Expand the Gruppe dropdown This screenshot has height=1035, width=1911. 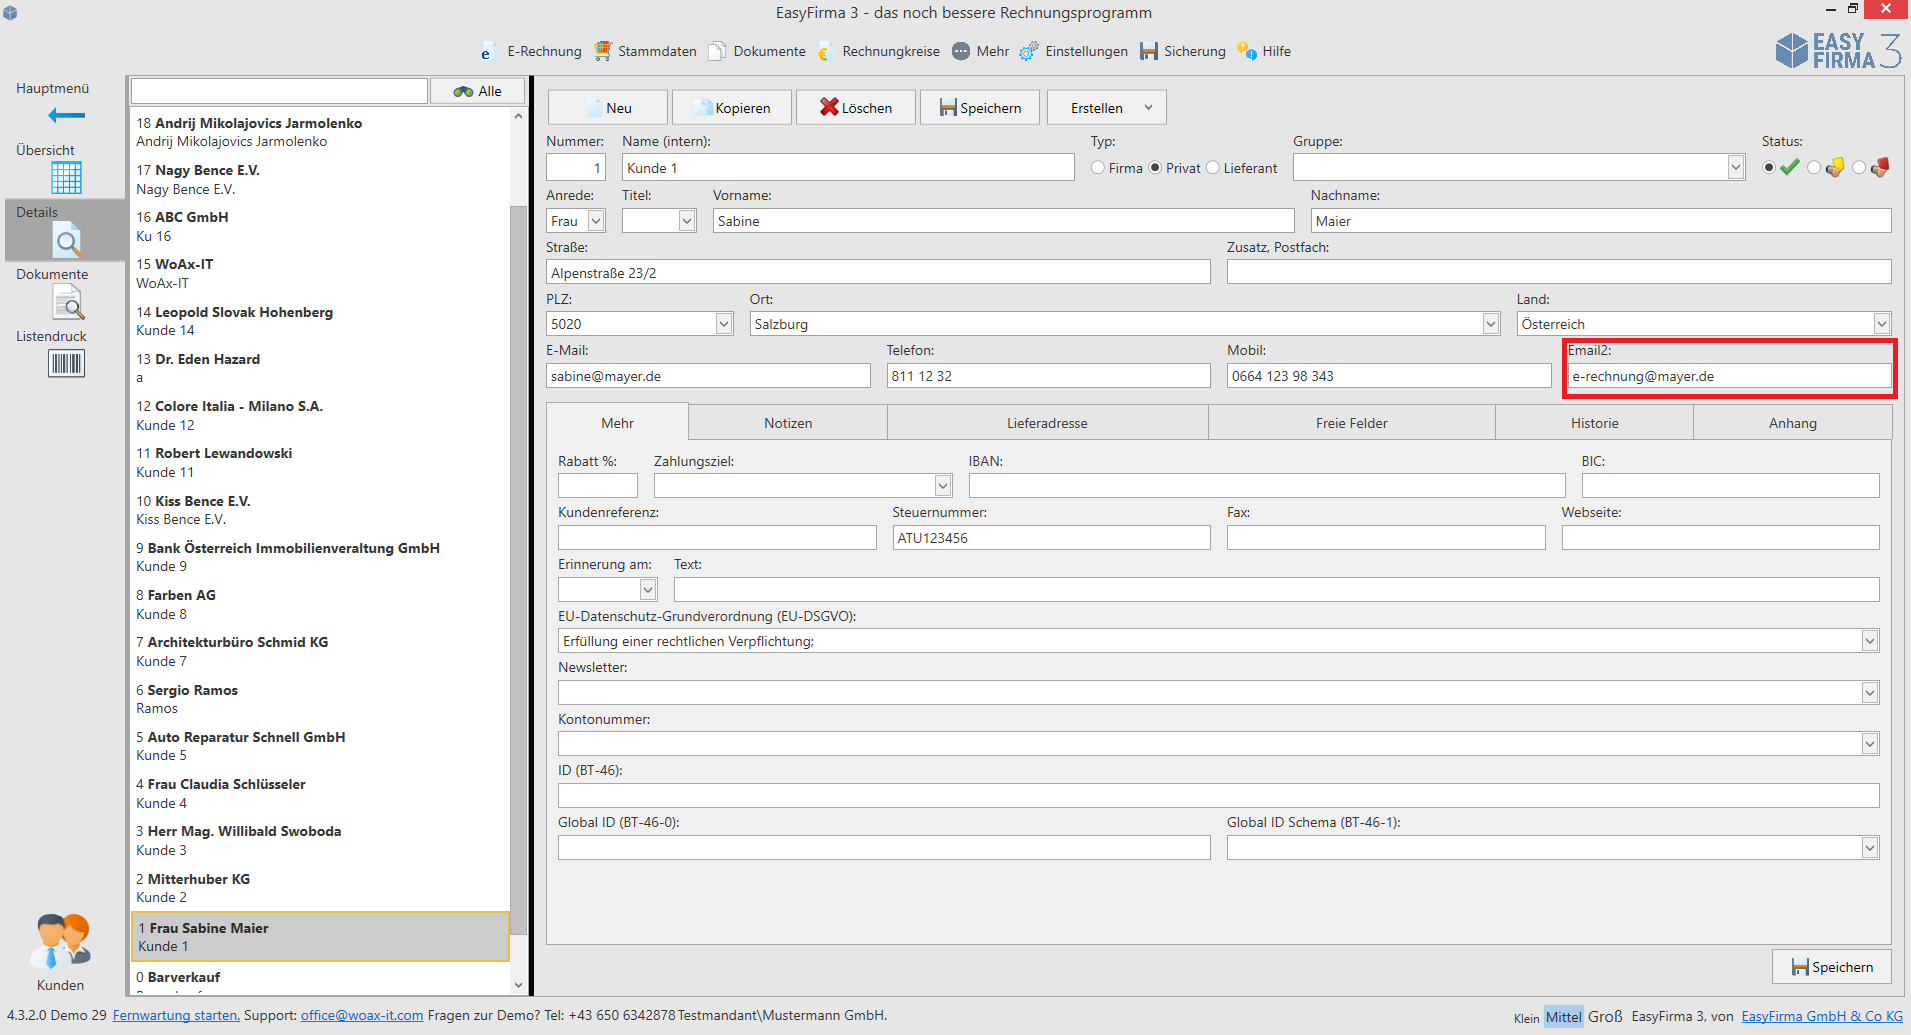[x=1736, y=168]
